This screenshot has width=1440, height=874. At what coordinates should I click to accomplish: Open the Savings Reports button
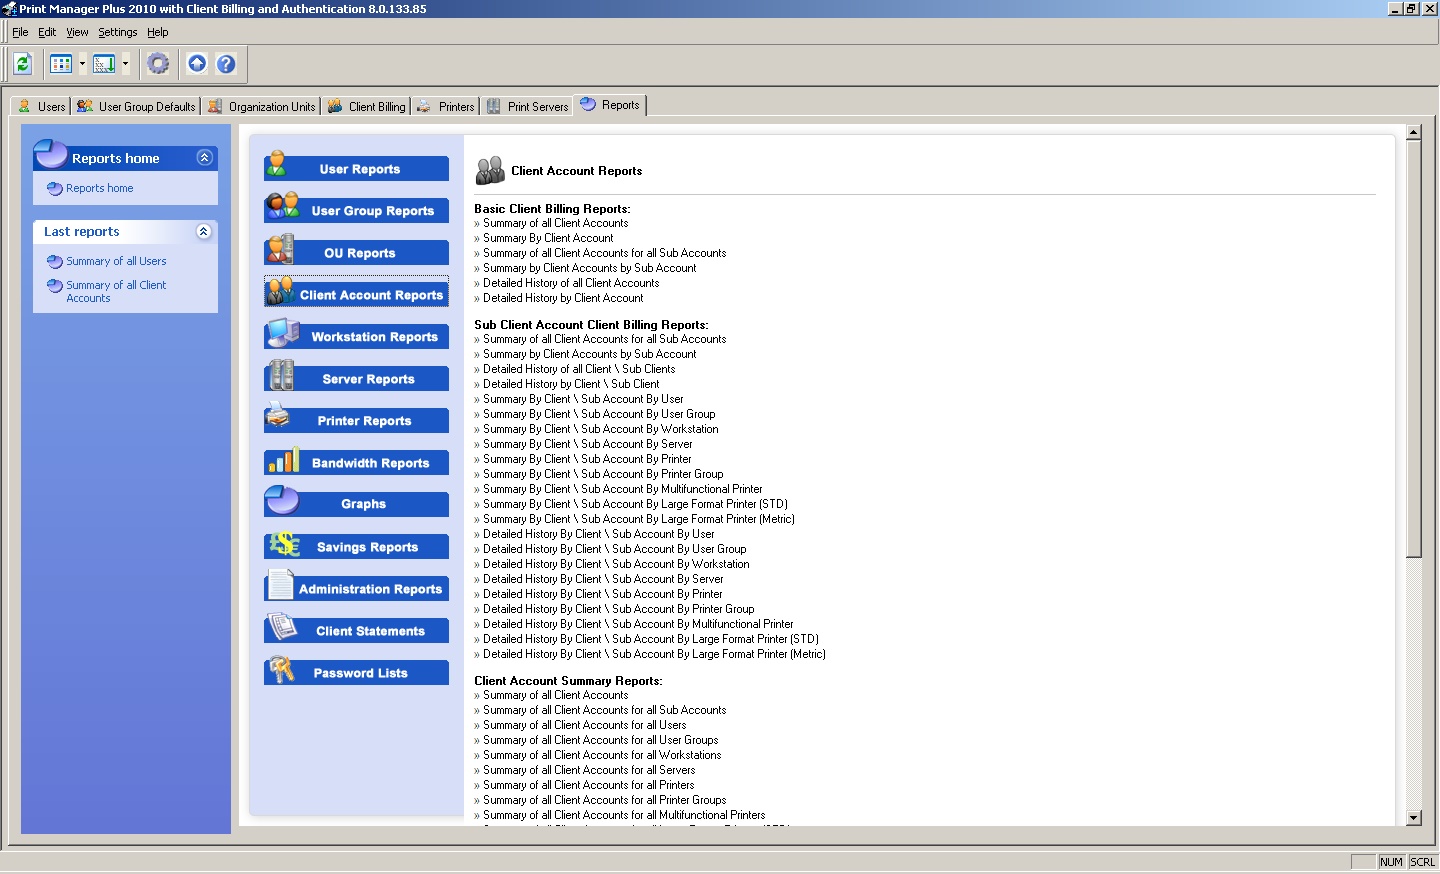(357, 547)
